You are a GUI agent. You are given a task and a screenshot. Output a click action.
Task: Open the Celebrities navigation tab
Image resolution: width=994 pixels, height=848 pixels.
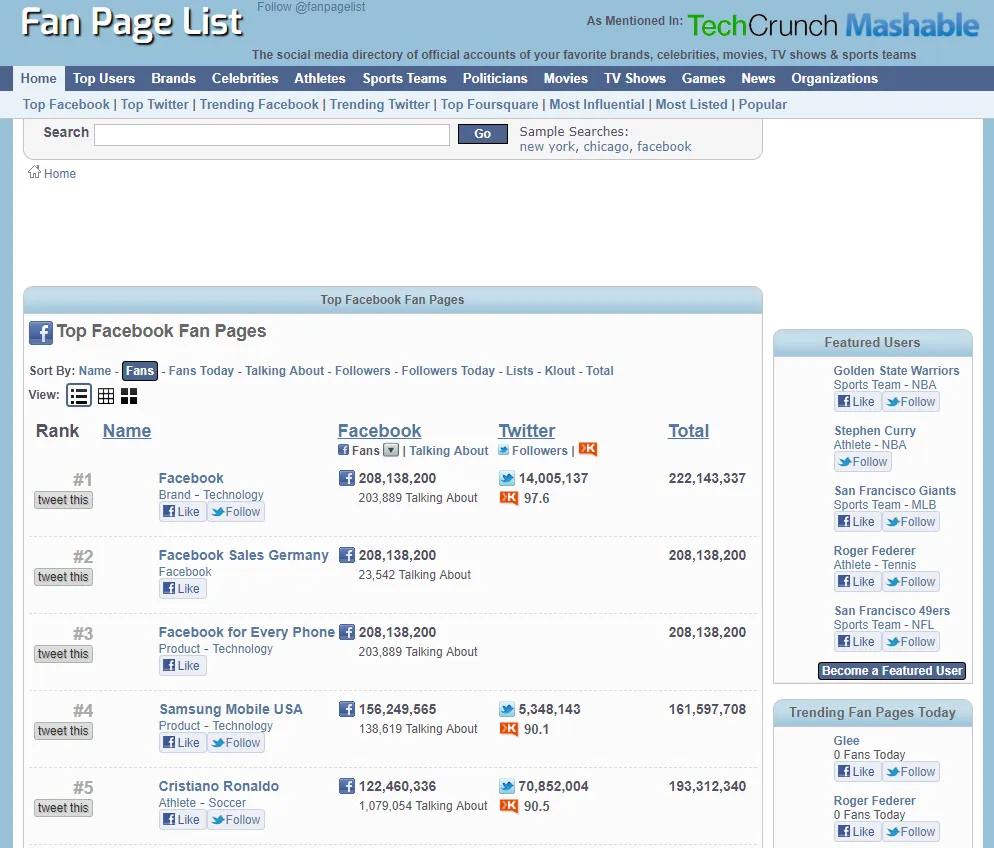coord(245,79)
